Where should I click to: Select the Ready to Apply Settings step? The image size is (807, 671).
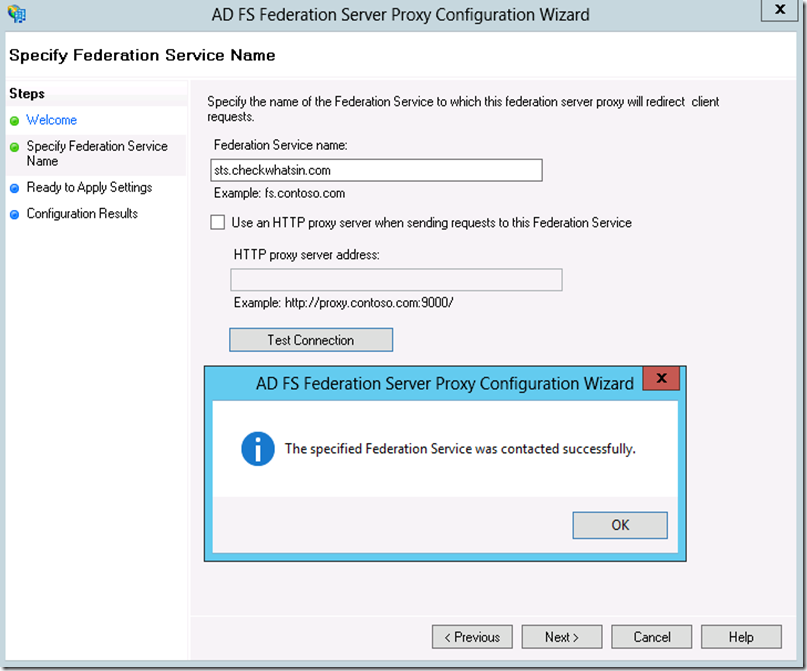(89, 187)
